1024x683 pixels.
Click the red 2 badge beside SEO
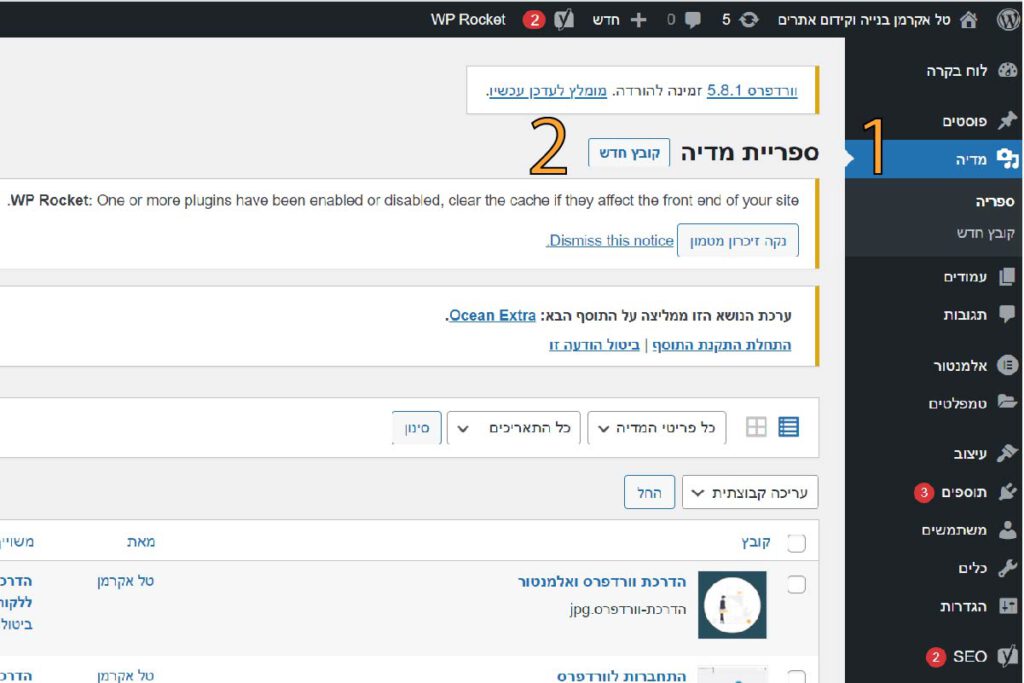(935, 656)
